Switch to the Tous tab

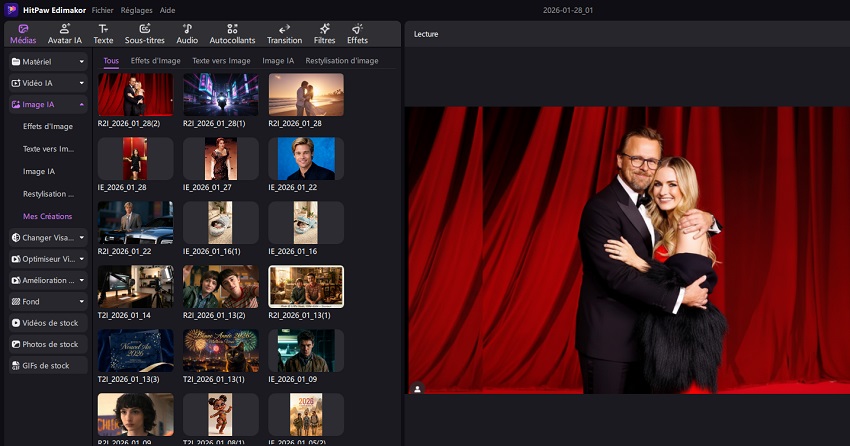pyautogui.click(x=111, y=61)
